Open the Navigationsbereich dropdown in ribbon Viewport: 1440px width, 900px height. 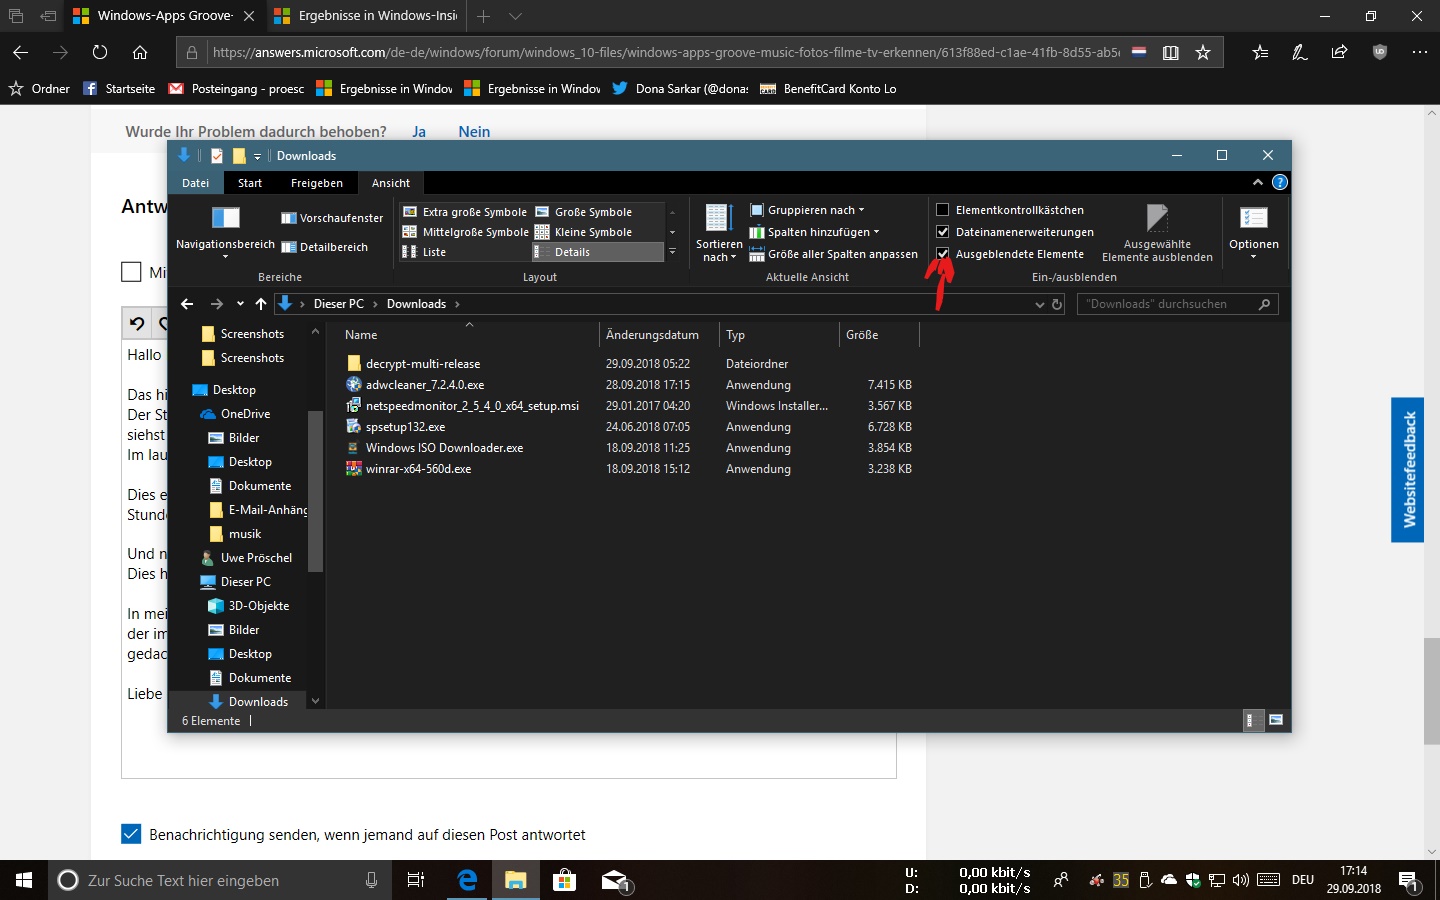225,231
